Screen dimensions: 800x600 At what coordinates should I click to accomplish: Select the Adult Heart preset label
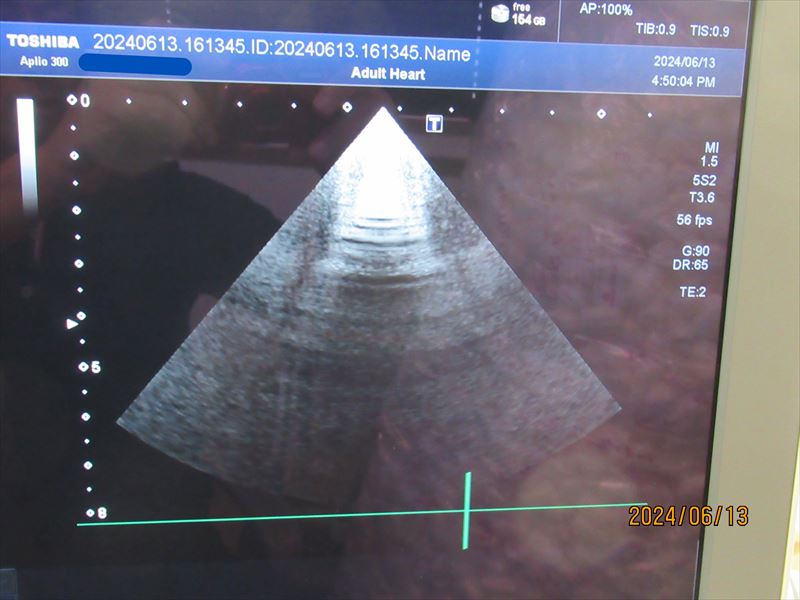pos(388,74)
